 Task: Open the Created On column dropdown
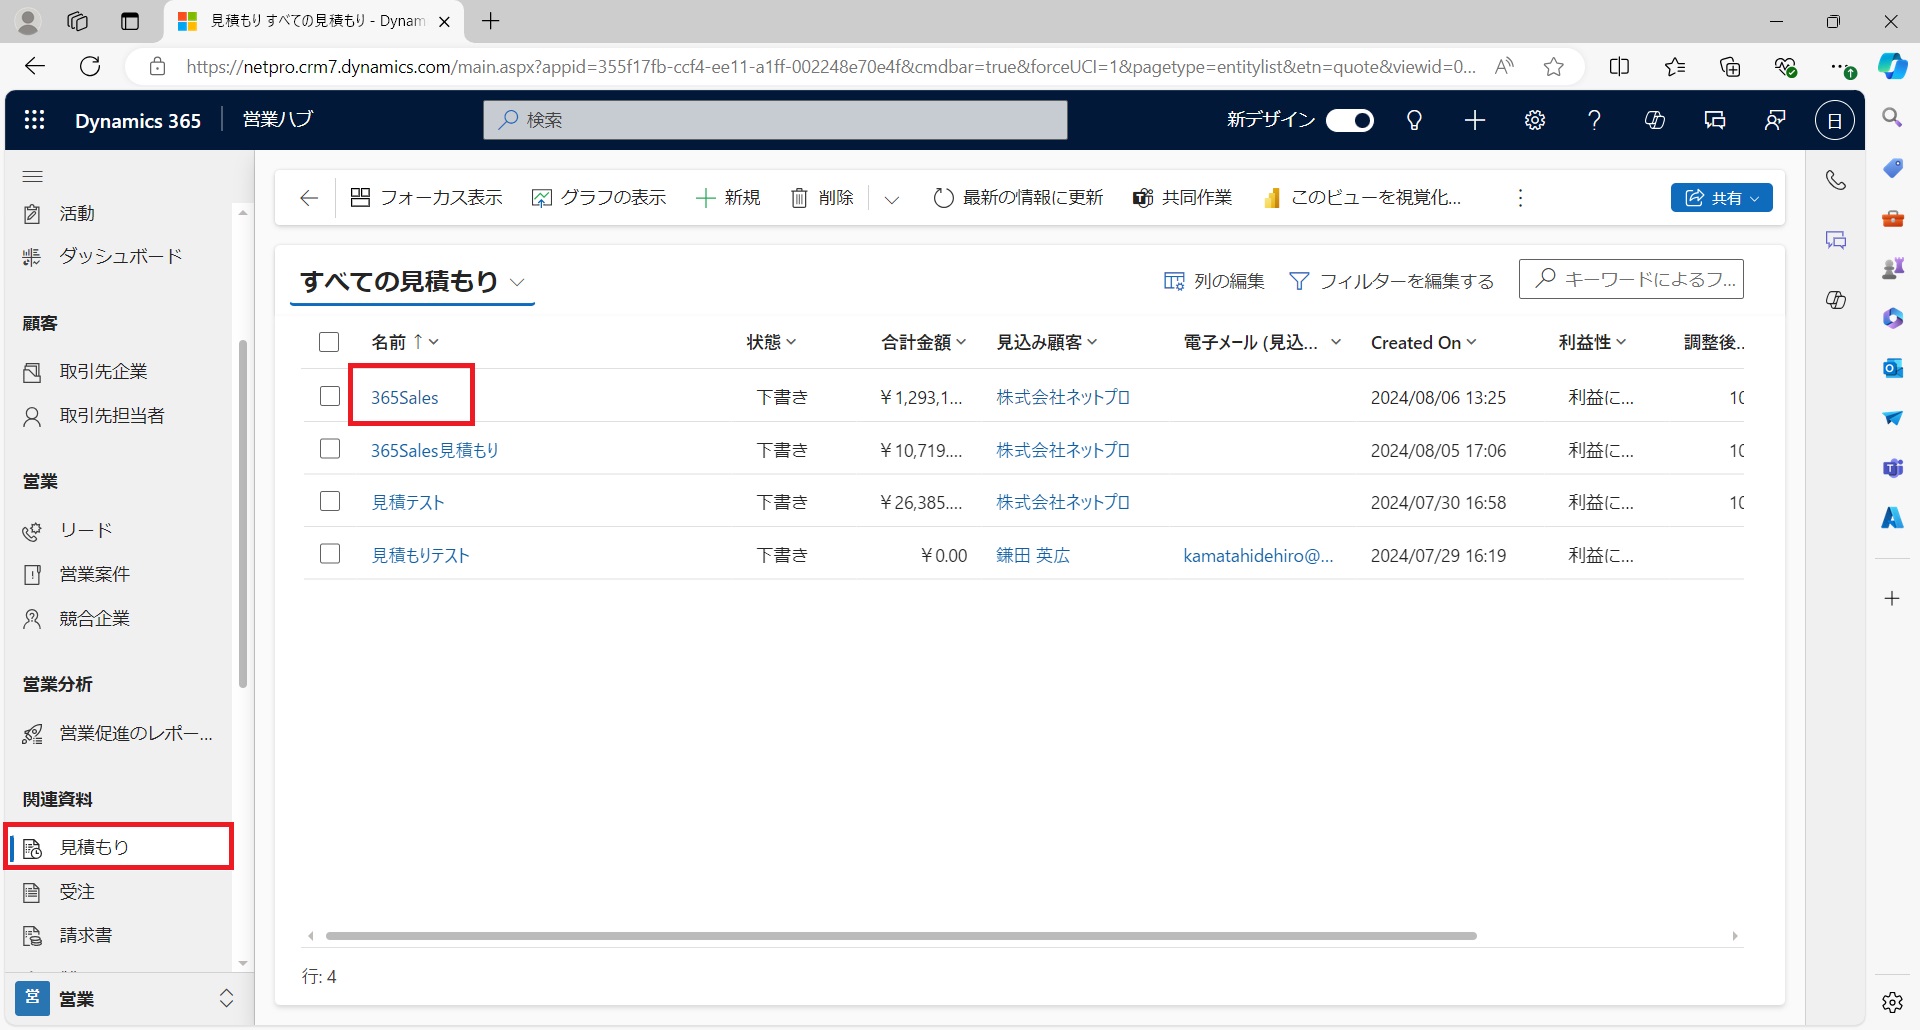[x=1470, y=342]
